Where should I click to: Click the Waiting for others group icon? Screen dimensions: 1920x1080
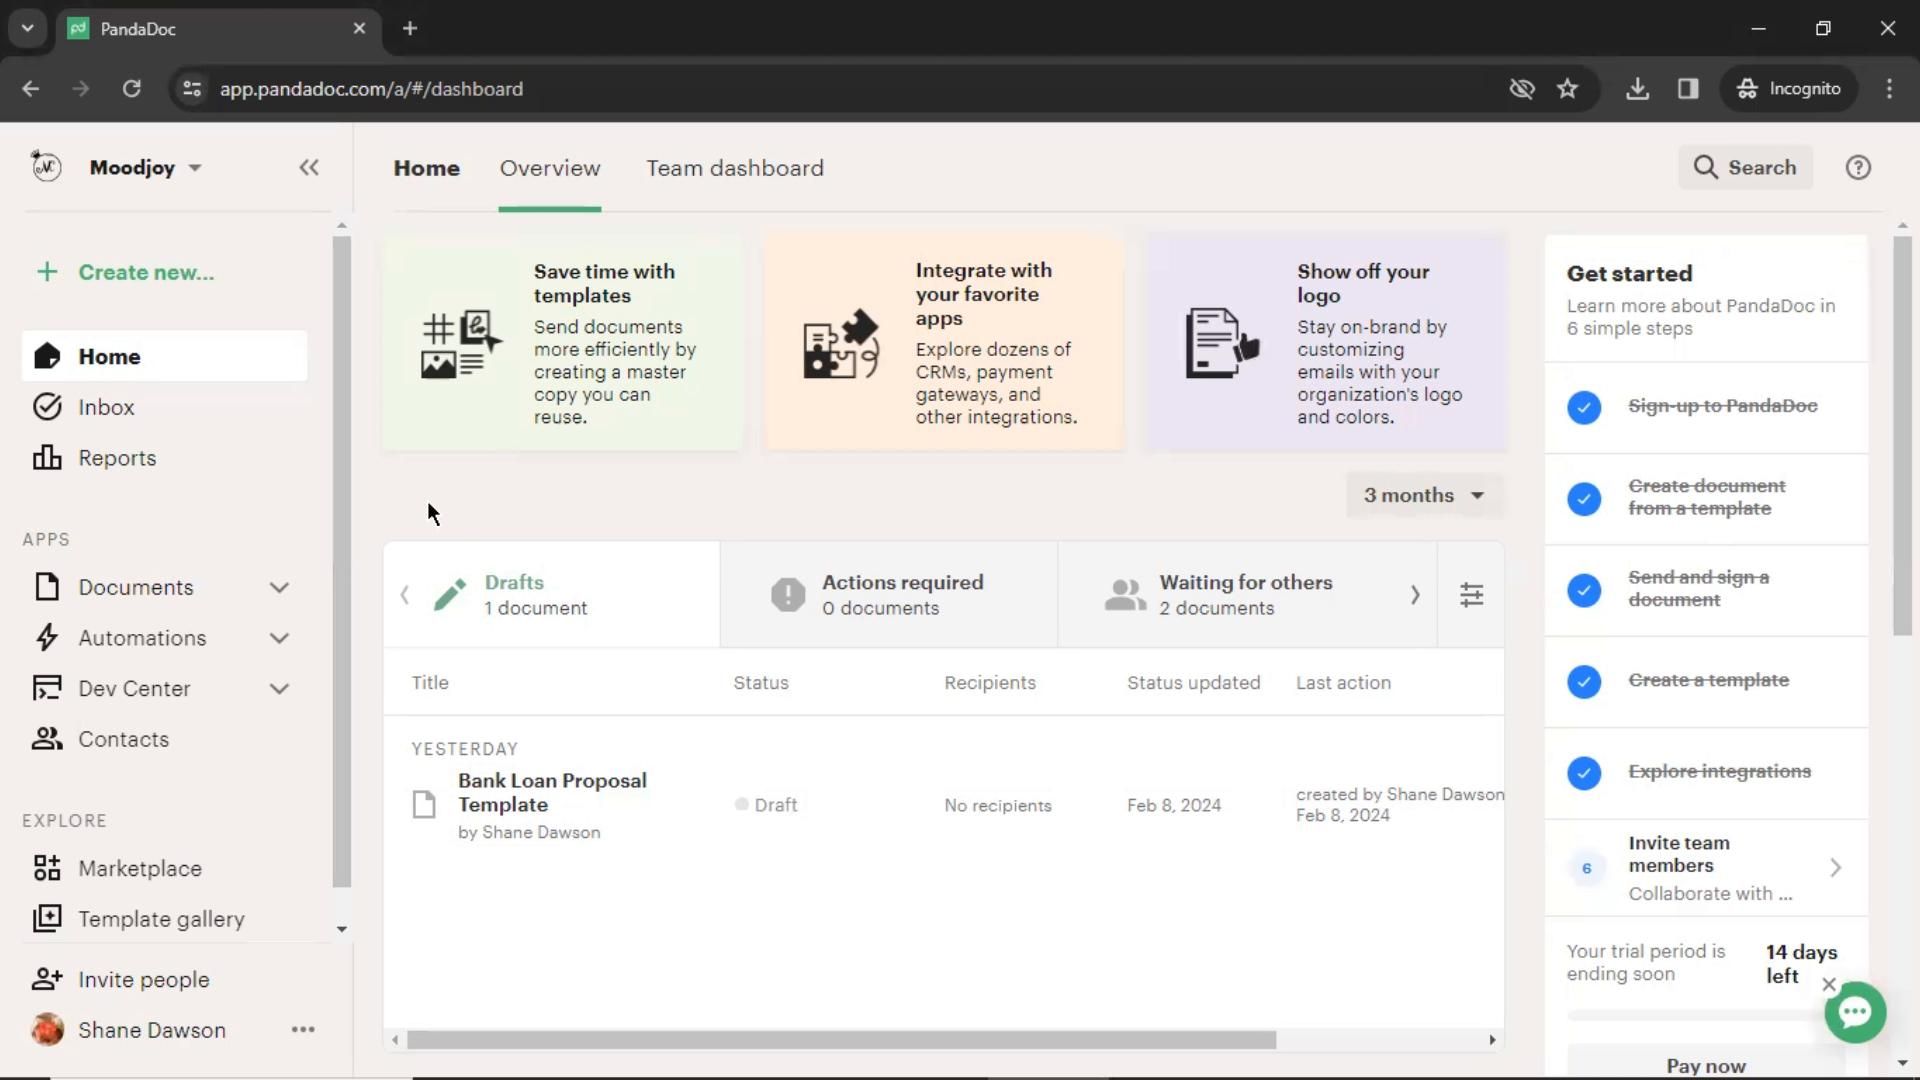[x=1124, y=593]
